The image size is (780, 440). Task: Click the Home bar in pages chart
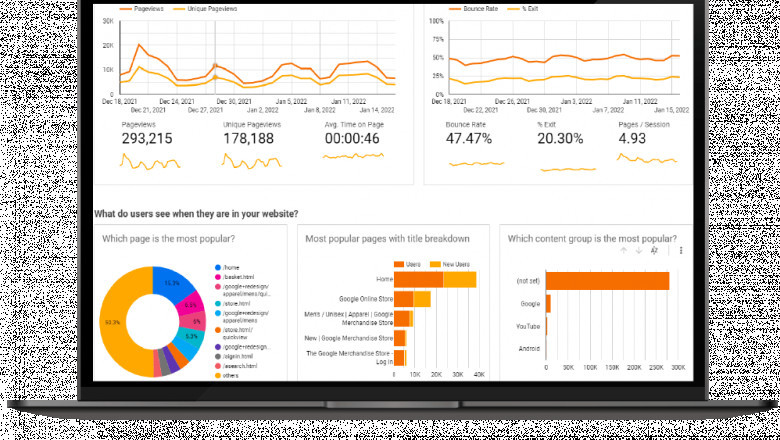pos(418,280)
